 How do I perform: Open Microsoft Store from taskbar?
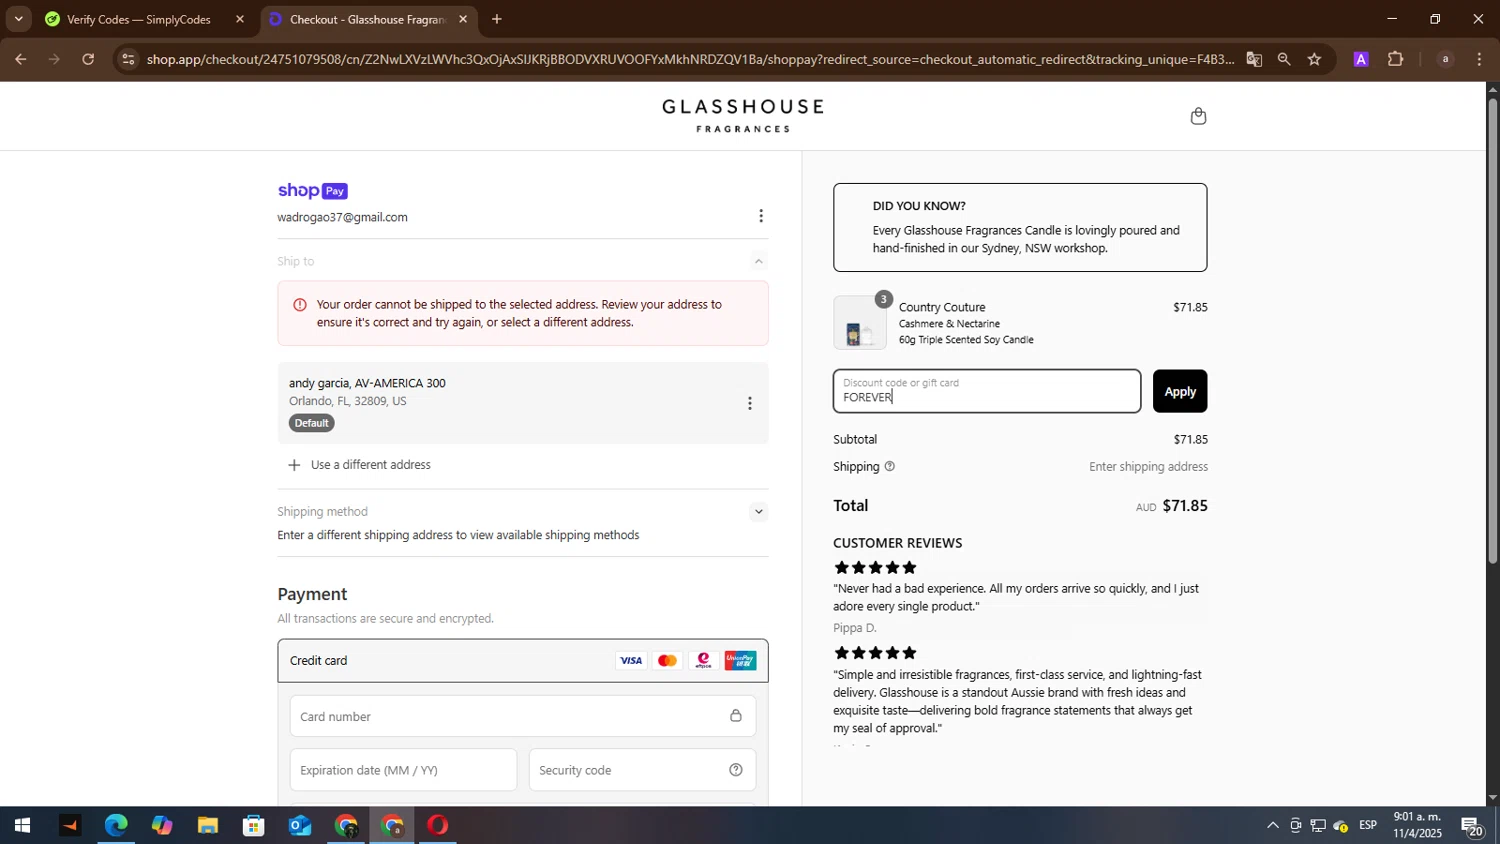[254, 826]
